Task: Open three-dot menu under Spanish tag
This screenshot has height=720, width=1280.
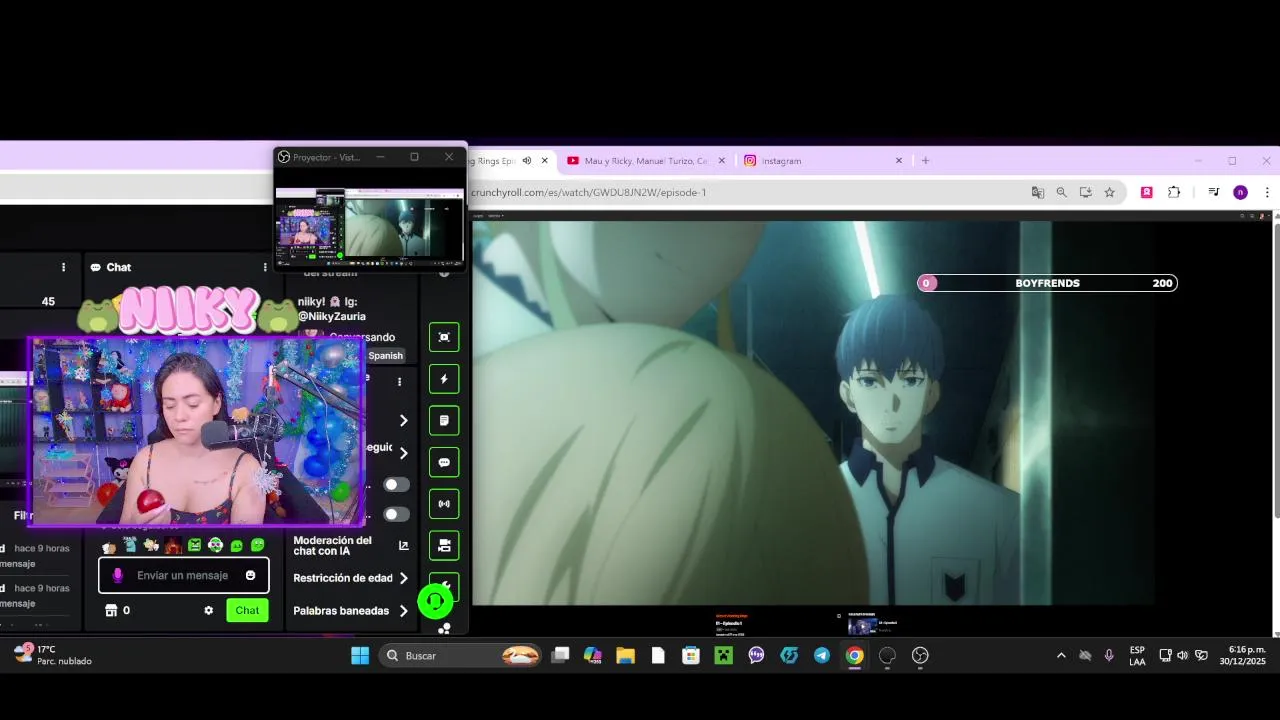Action: pos(399,382)
